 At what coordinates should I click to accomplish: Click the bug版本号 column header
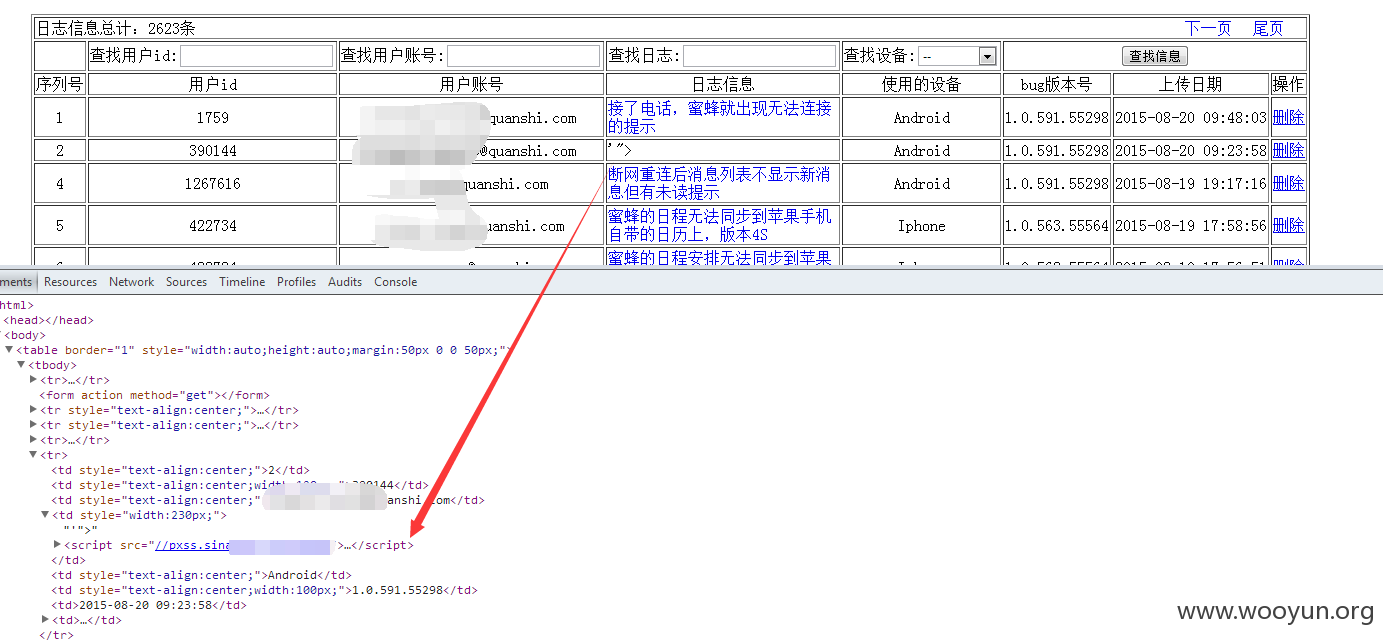(x=1057, y=85)
